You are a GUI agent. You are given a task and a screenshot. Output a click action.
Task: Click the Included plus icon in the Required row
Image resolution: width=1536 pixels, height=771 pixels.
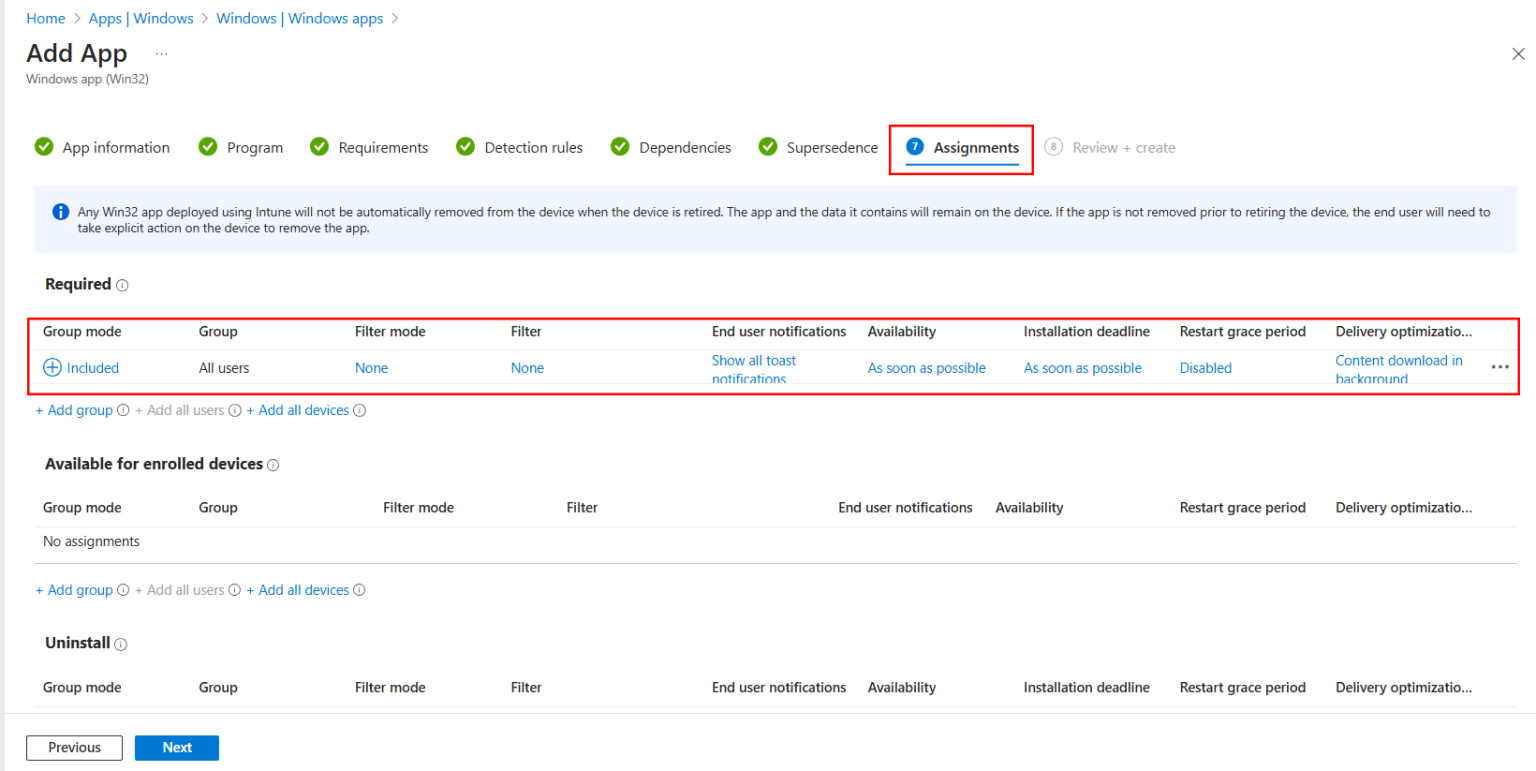pos(52,367)
